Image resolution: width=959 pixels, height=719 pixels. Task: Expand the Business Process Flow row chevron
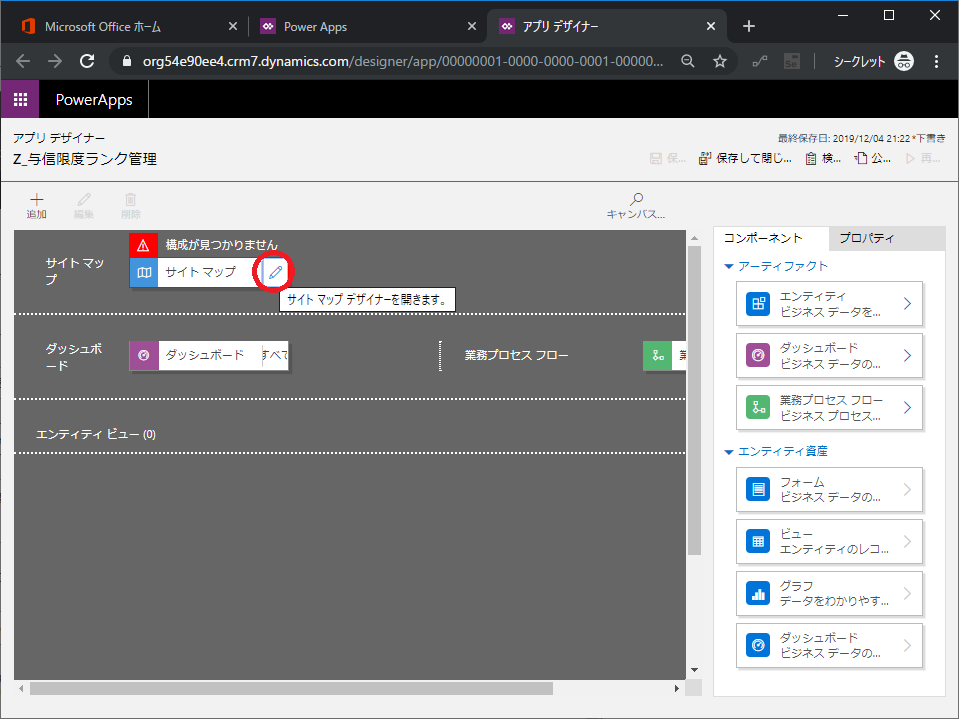908,408
